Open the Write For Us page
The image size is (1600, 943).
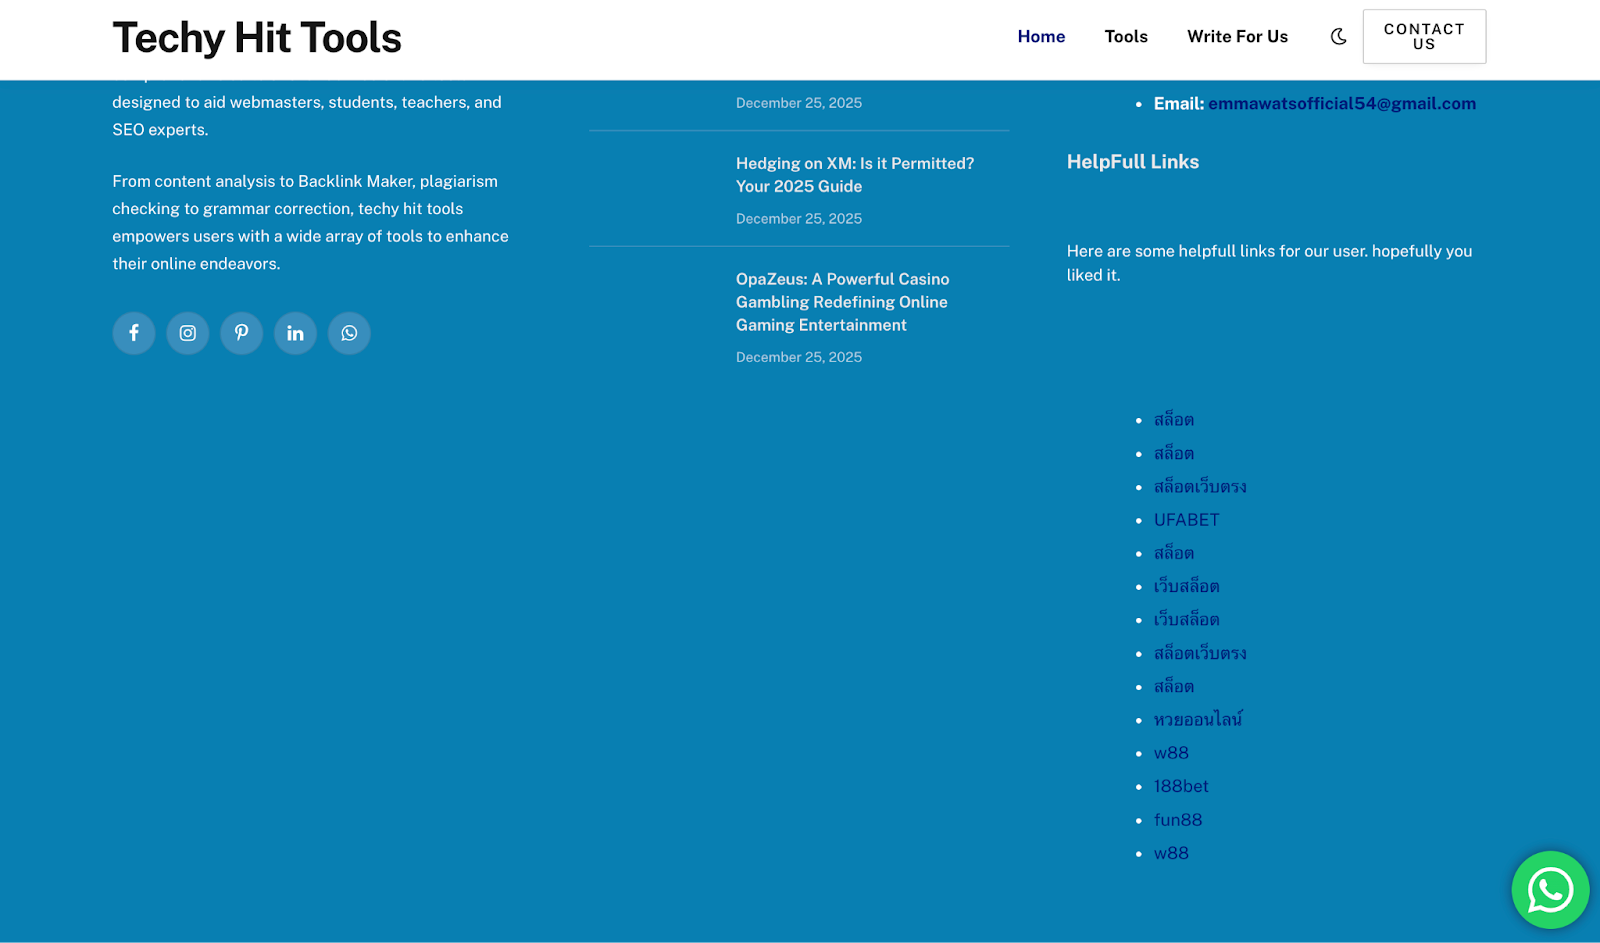(x=1237, y=37)
